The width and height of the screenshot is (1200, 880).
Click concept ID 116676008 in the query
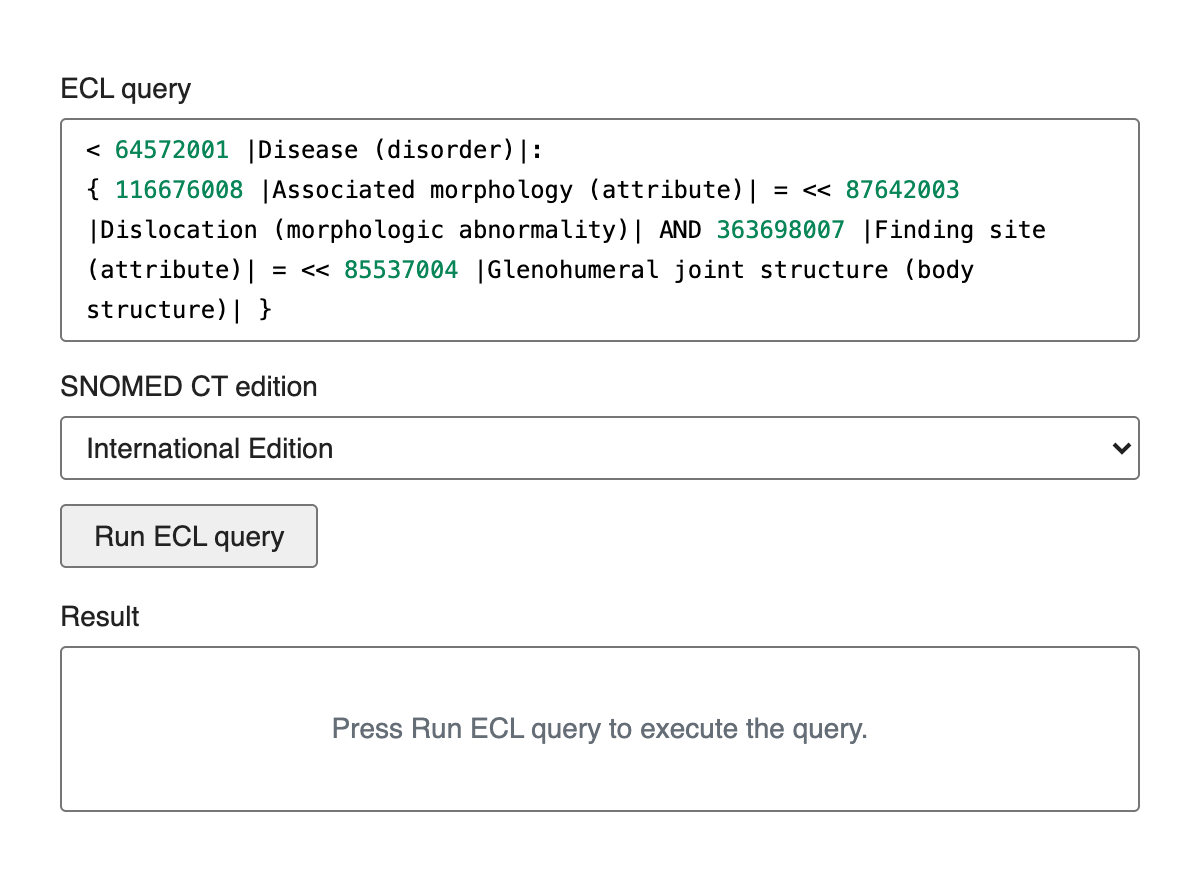(x=179, y=190)
